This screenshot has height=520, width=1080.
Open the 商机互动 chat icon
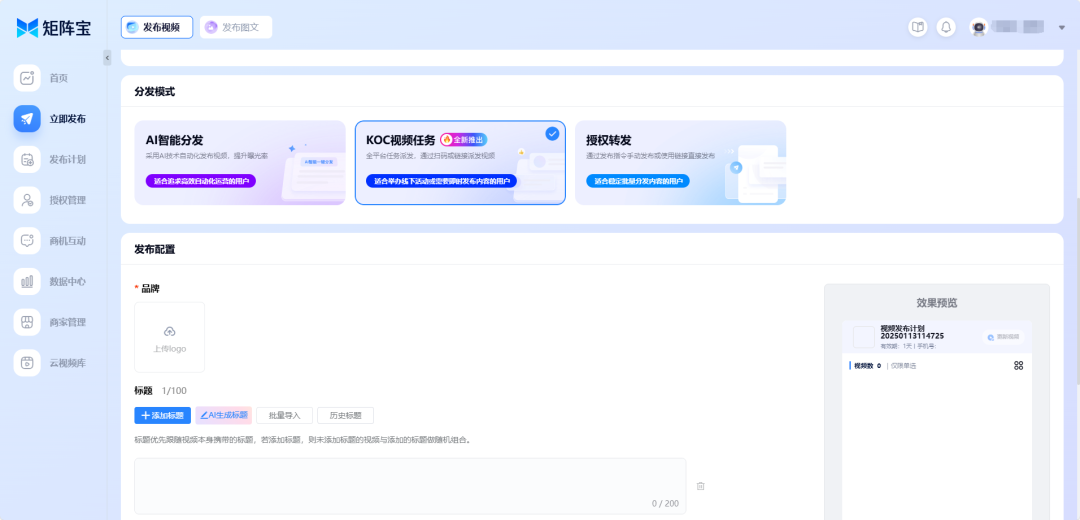point(27,240)
